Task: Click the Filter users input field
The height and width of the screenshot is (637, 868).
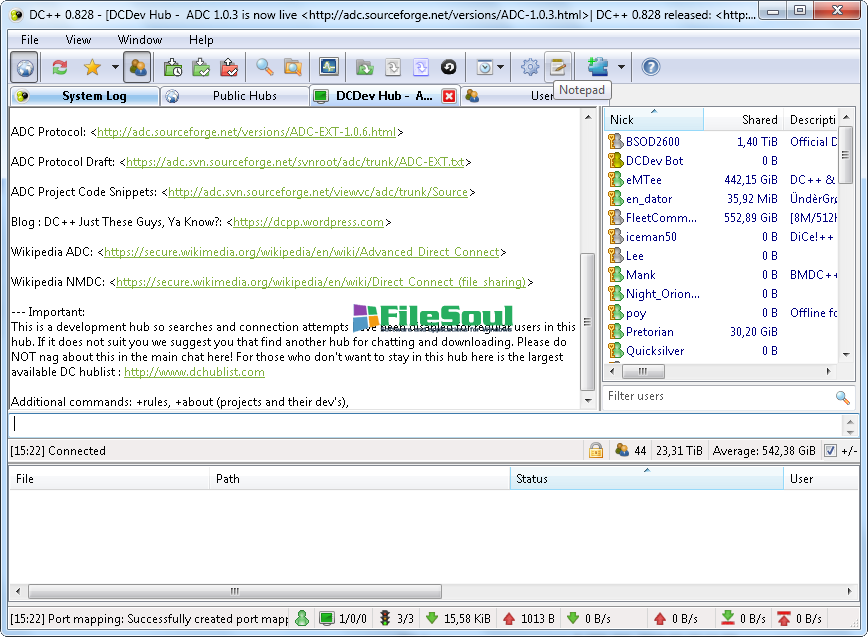Action: pos(719,396)
